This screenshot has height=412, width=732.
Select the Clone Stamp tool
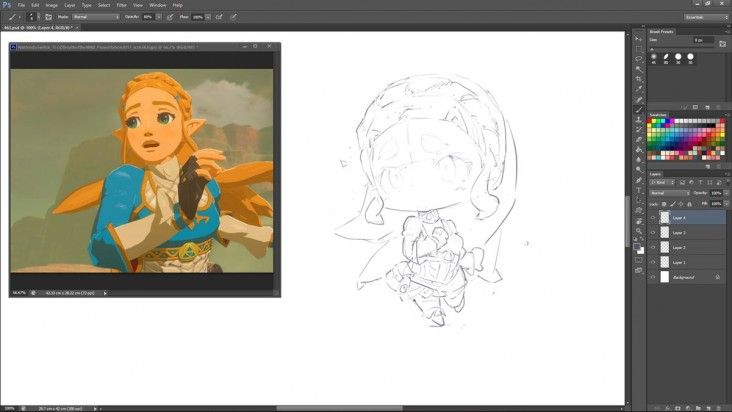pos(638,119)
